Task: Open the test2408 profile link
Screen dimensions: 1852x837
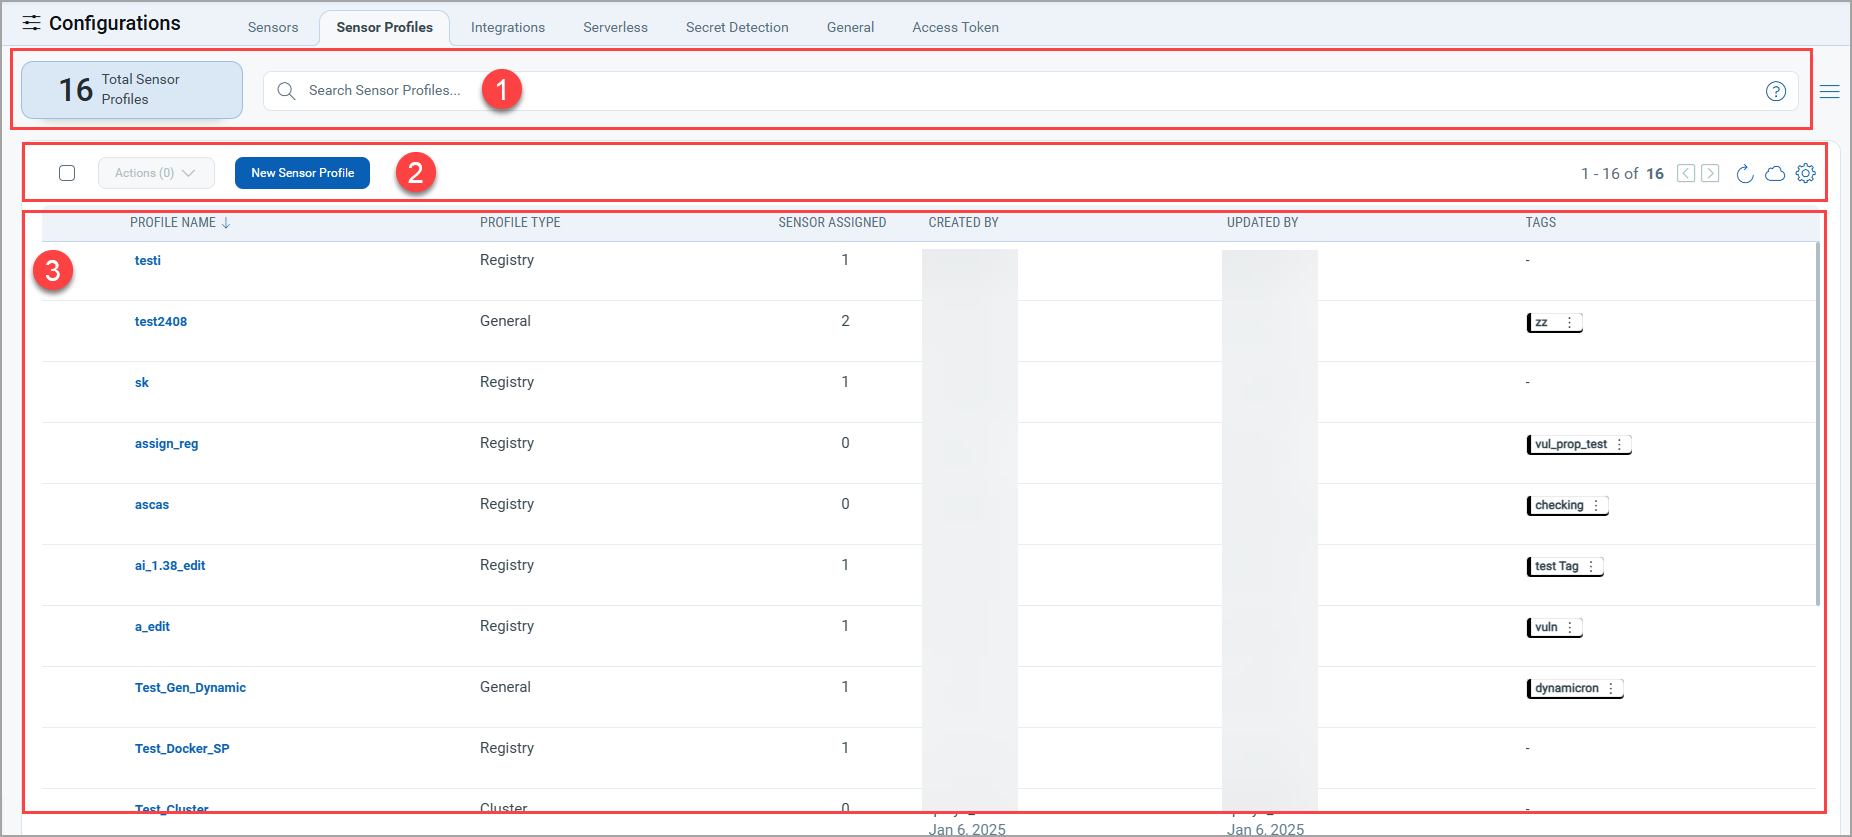Action: (161, 322)
